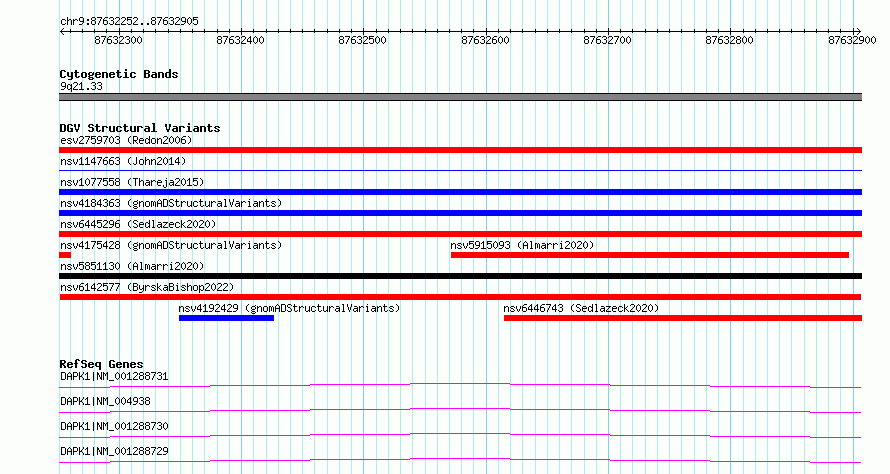Click the nsv4192429 (gnomADStructuralVariants) label

click(x=289, y=308)
